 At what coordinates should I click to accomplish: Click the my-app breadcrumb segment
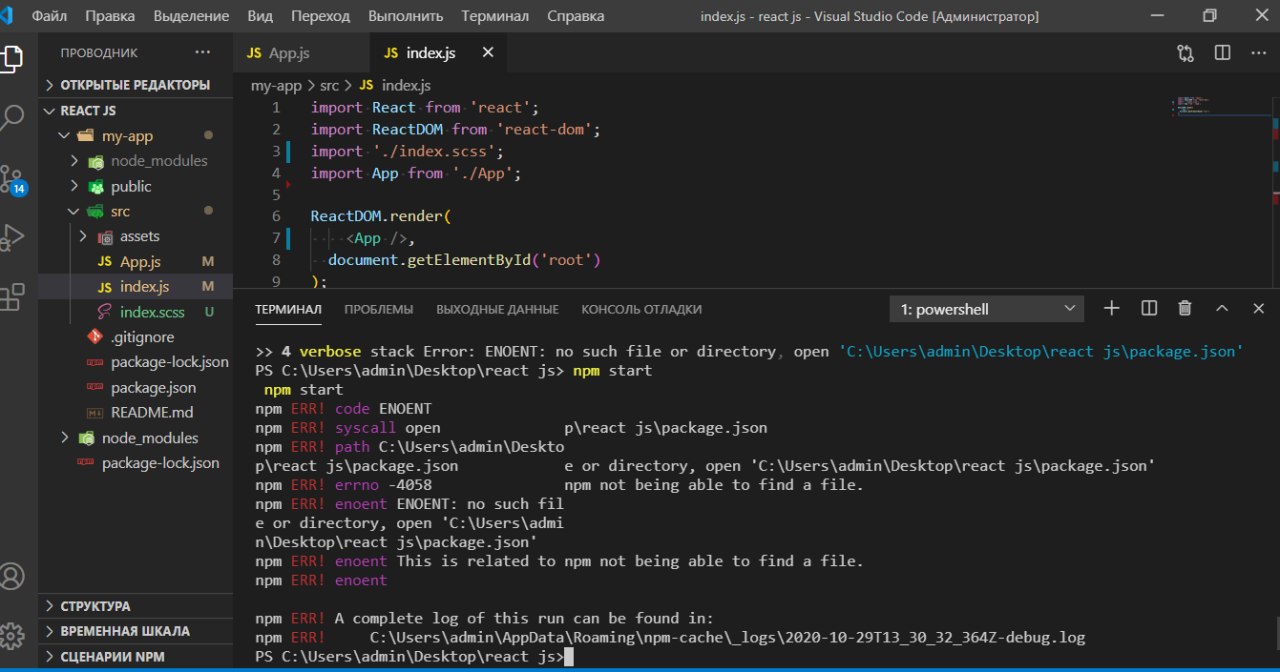tap(275, 86)
